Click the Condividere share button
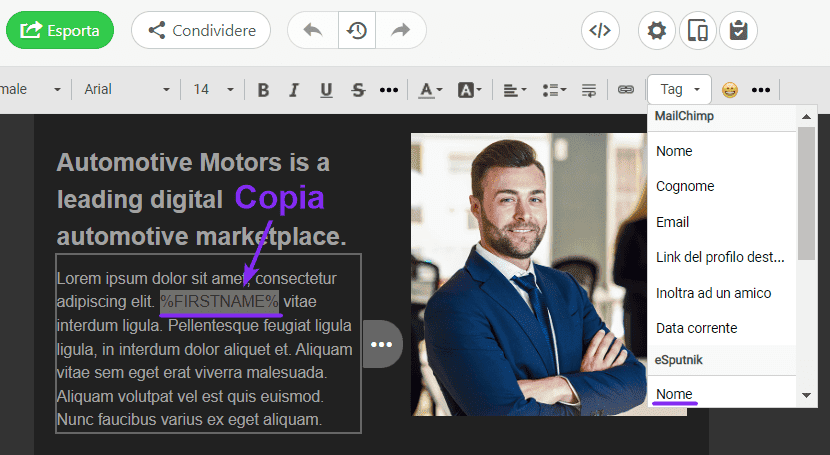Screen dimensions: 830x455 201,30
